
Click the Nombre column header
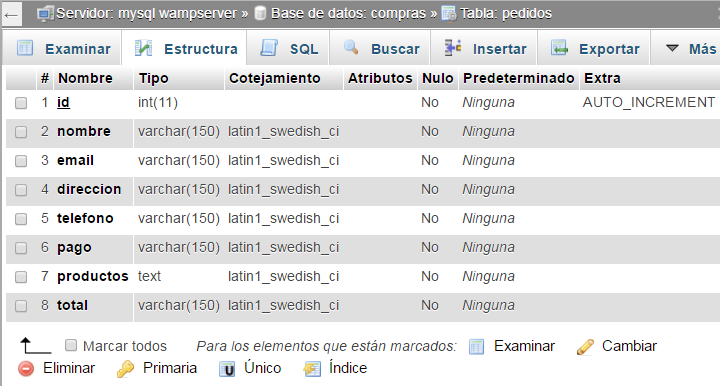tap(85, 78)
